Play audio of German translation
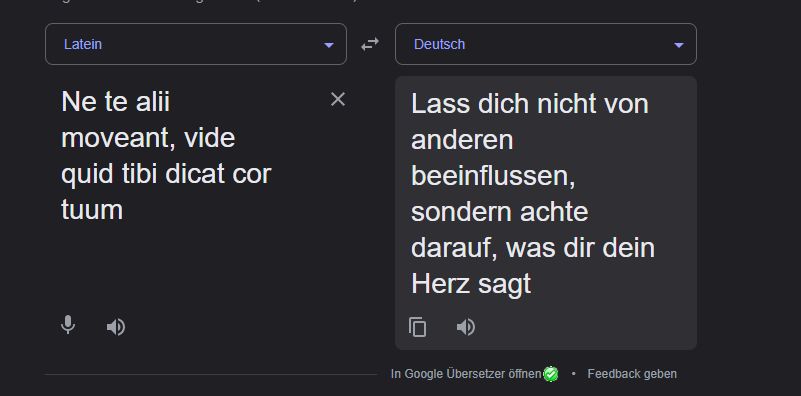Image resolution: width=801 pixels, height=396 pixels. [465, 327]
